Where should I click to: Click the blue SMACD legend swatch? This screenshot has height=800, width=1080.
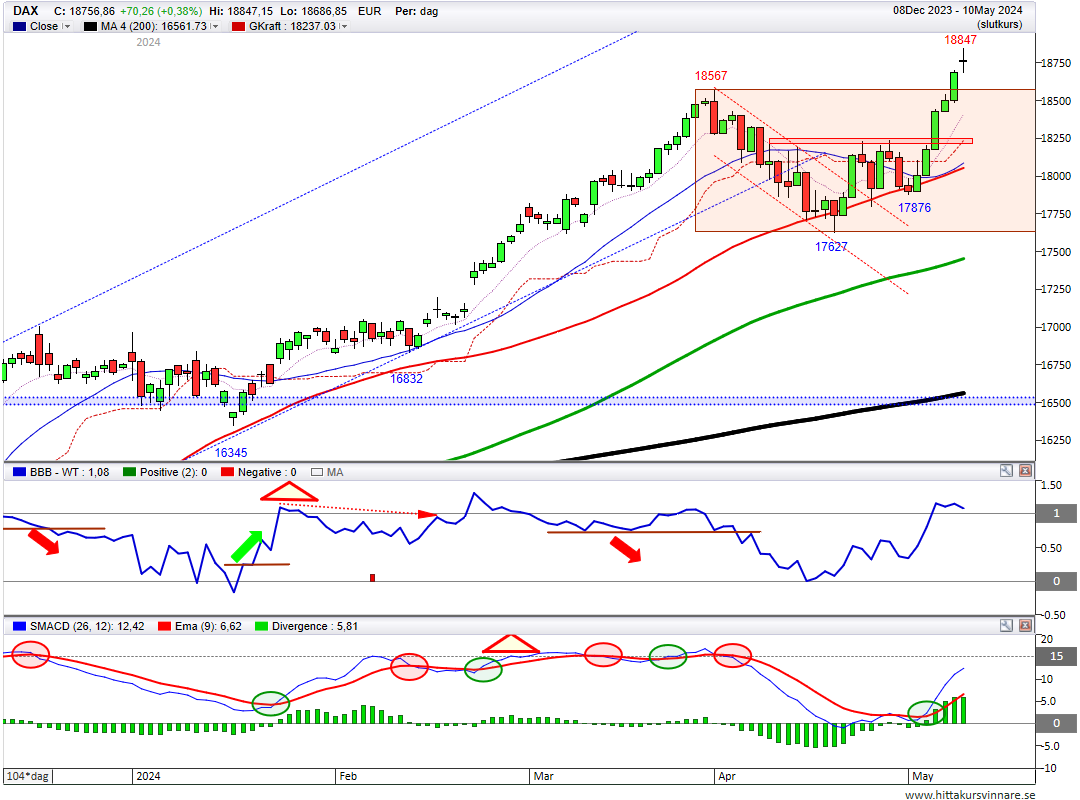(x=19, y=626)
